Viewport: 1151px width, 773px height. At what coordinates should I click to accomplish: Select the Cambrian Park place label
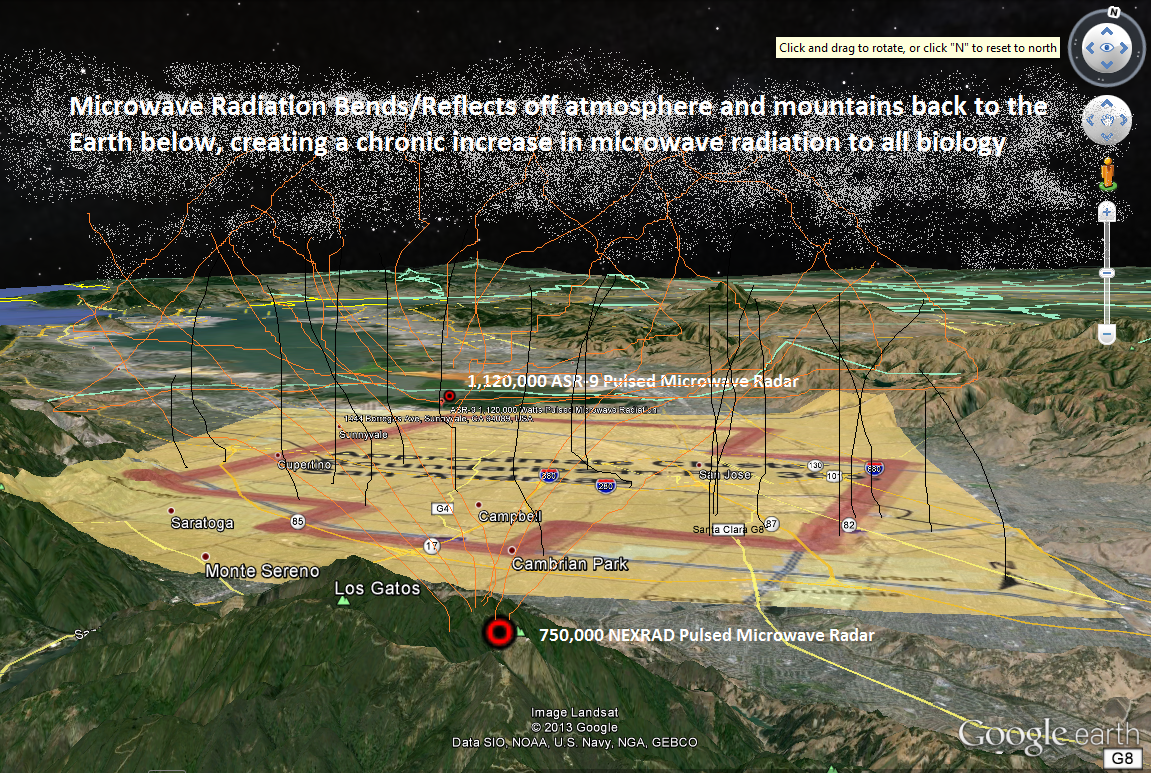click(x=570, y=564)
